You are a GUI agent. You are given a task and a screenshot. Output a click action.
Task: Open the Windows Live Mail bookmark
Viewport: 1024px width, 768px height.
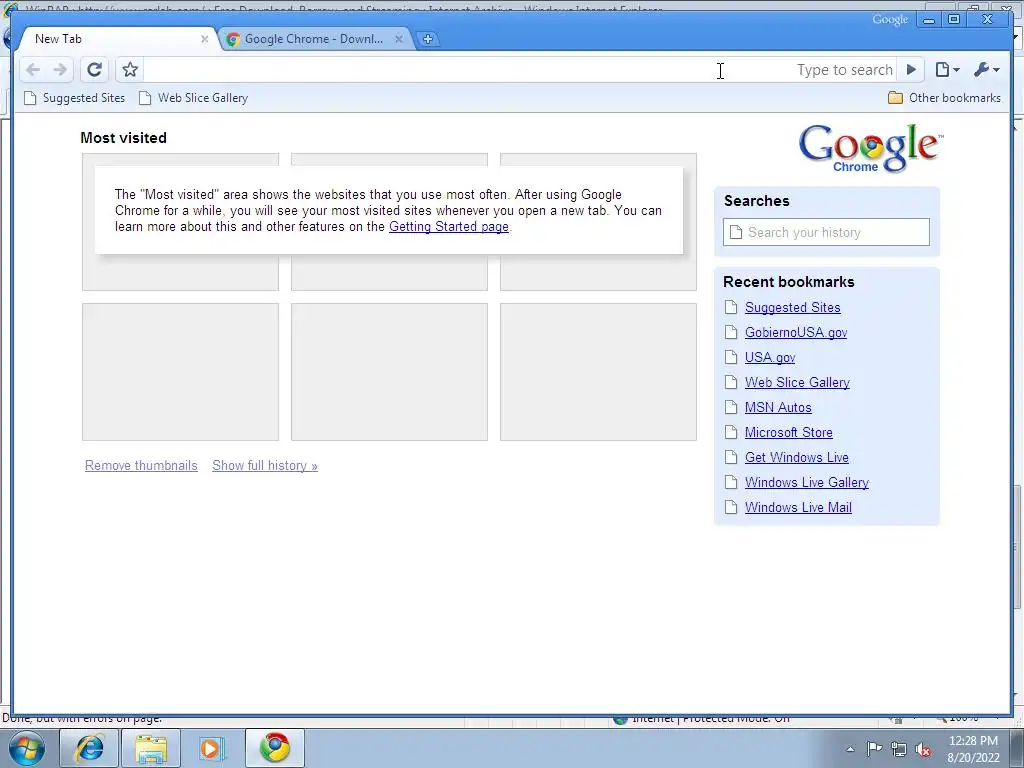coord(798,507)
